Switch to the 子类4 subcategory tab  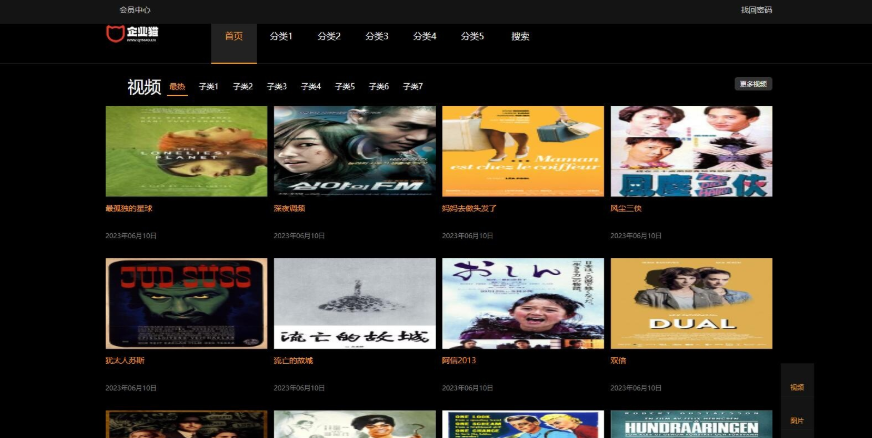[x=310, y=87]
